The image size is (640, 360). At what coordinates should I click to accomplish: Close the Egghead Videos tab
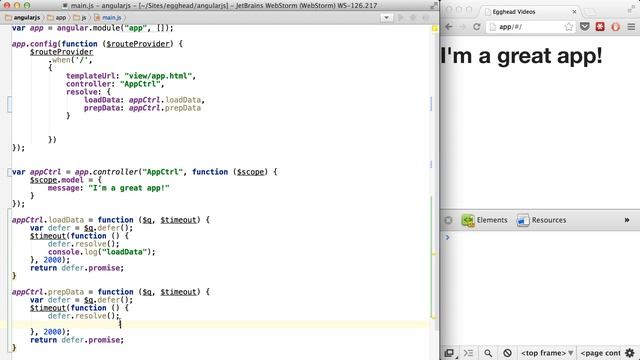[x=574, y=12]
